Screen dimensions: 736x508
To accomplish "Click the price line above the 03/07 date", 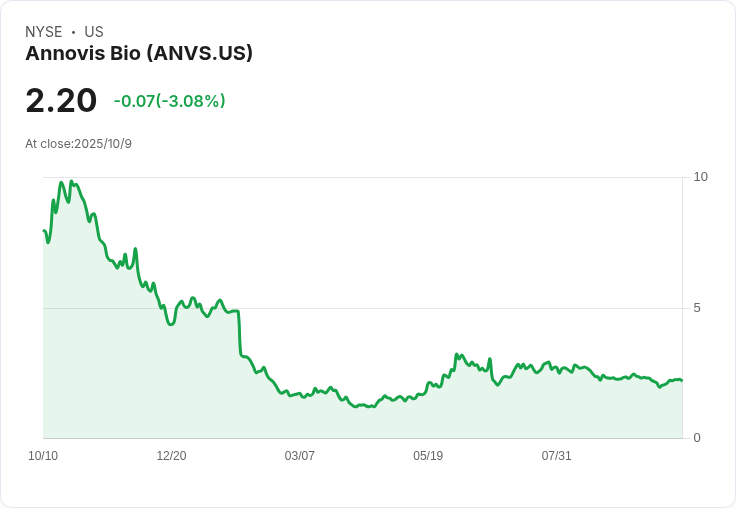I will (299, 394).
